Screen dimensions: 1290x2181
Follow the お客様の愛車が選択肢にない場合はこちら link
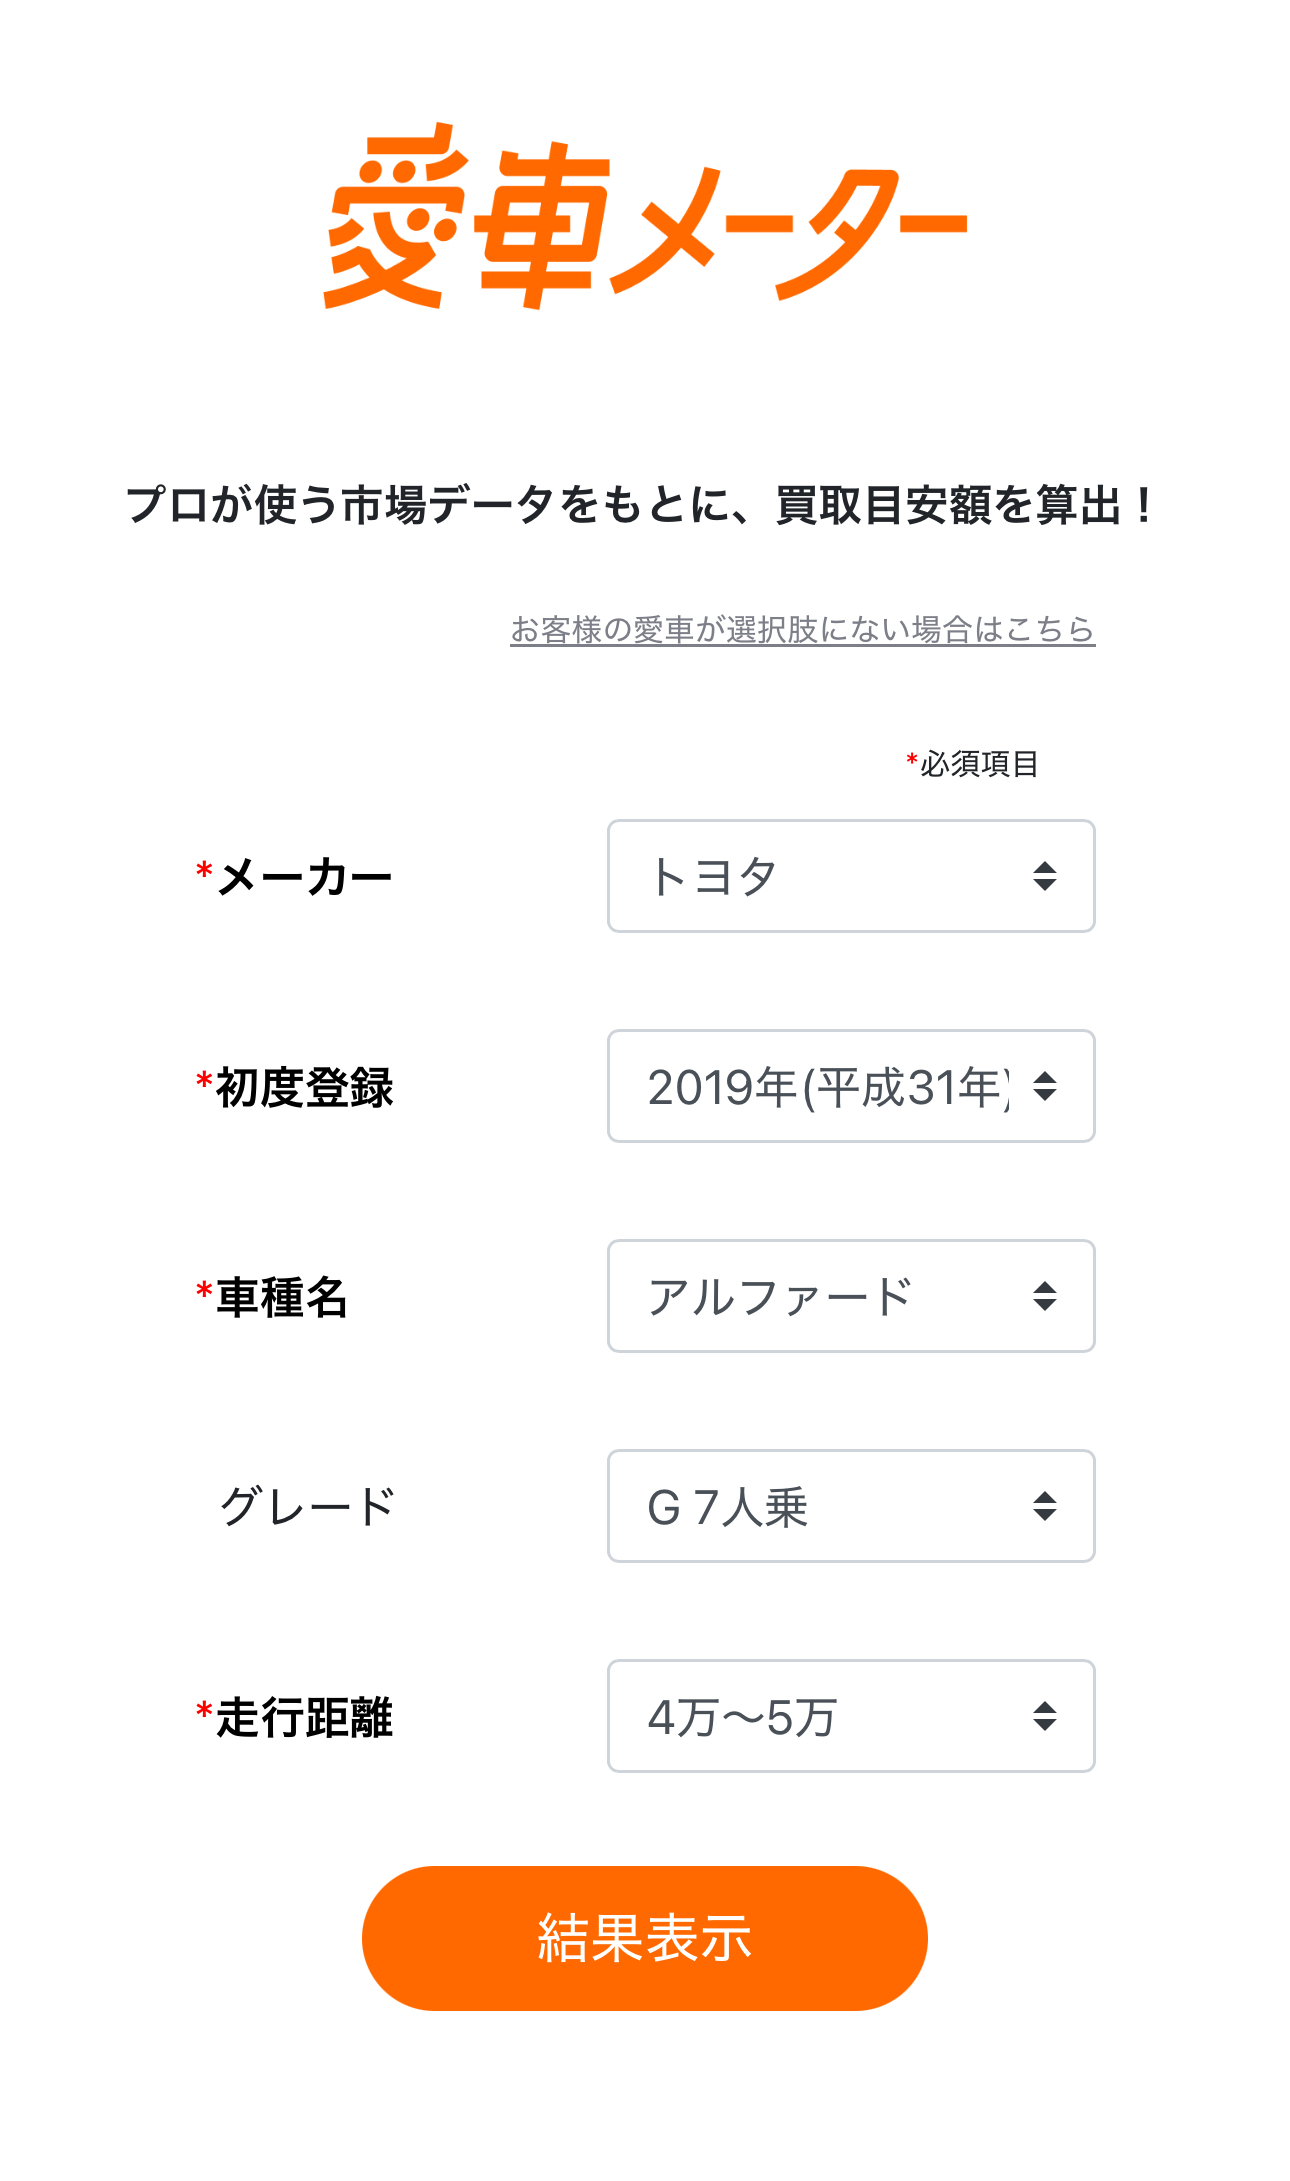(802, 629)
